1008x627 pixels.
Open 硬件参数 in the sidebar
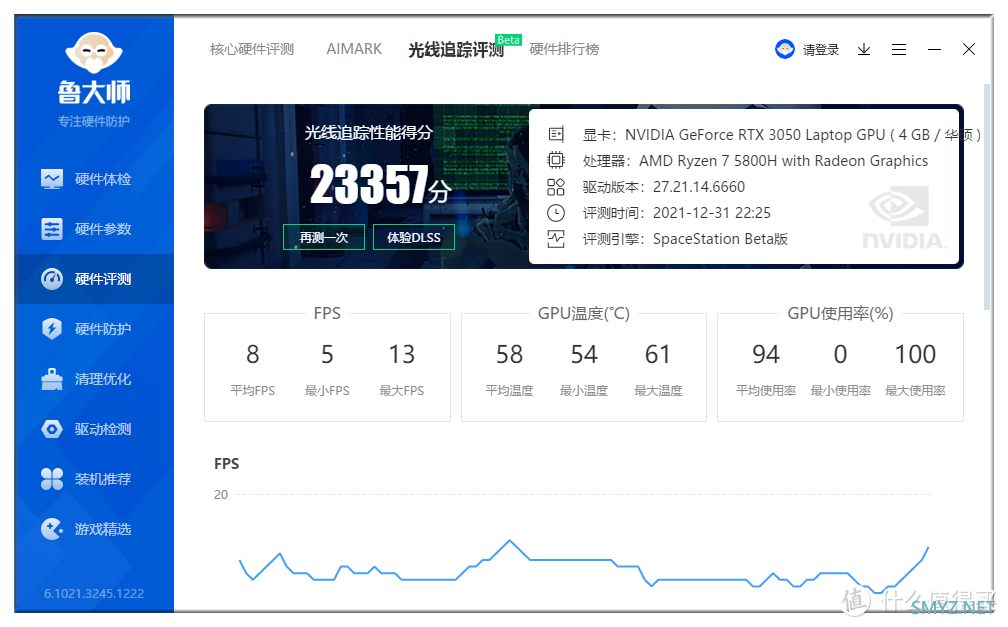[x=94, y=229]
